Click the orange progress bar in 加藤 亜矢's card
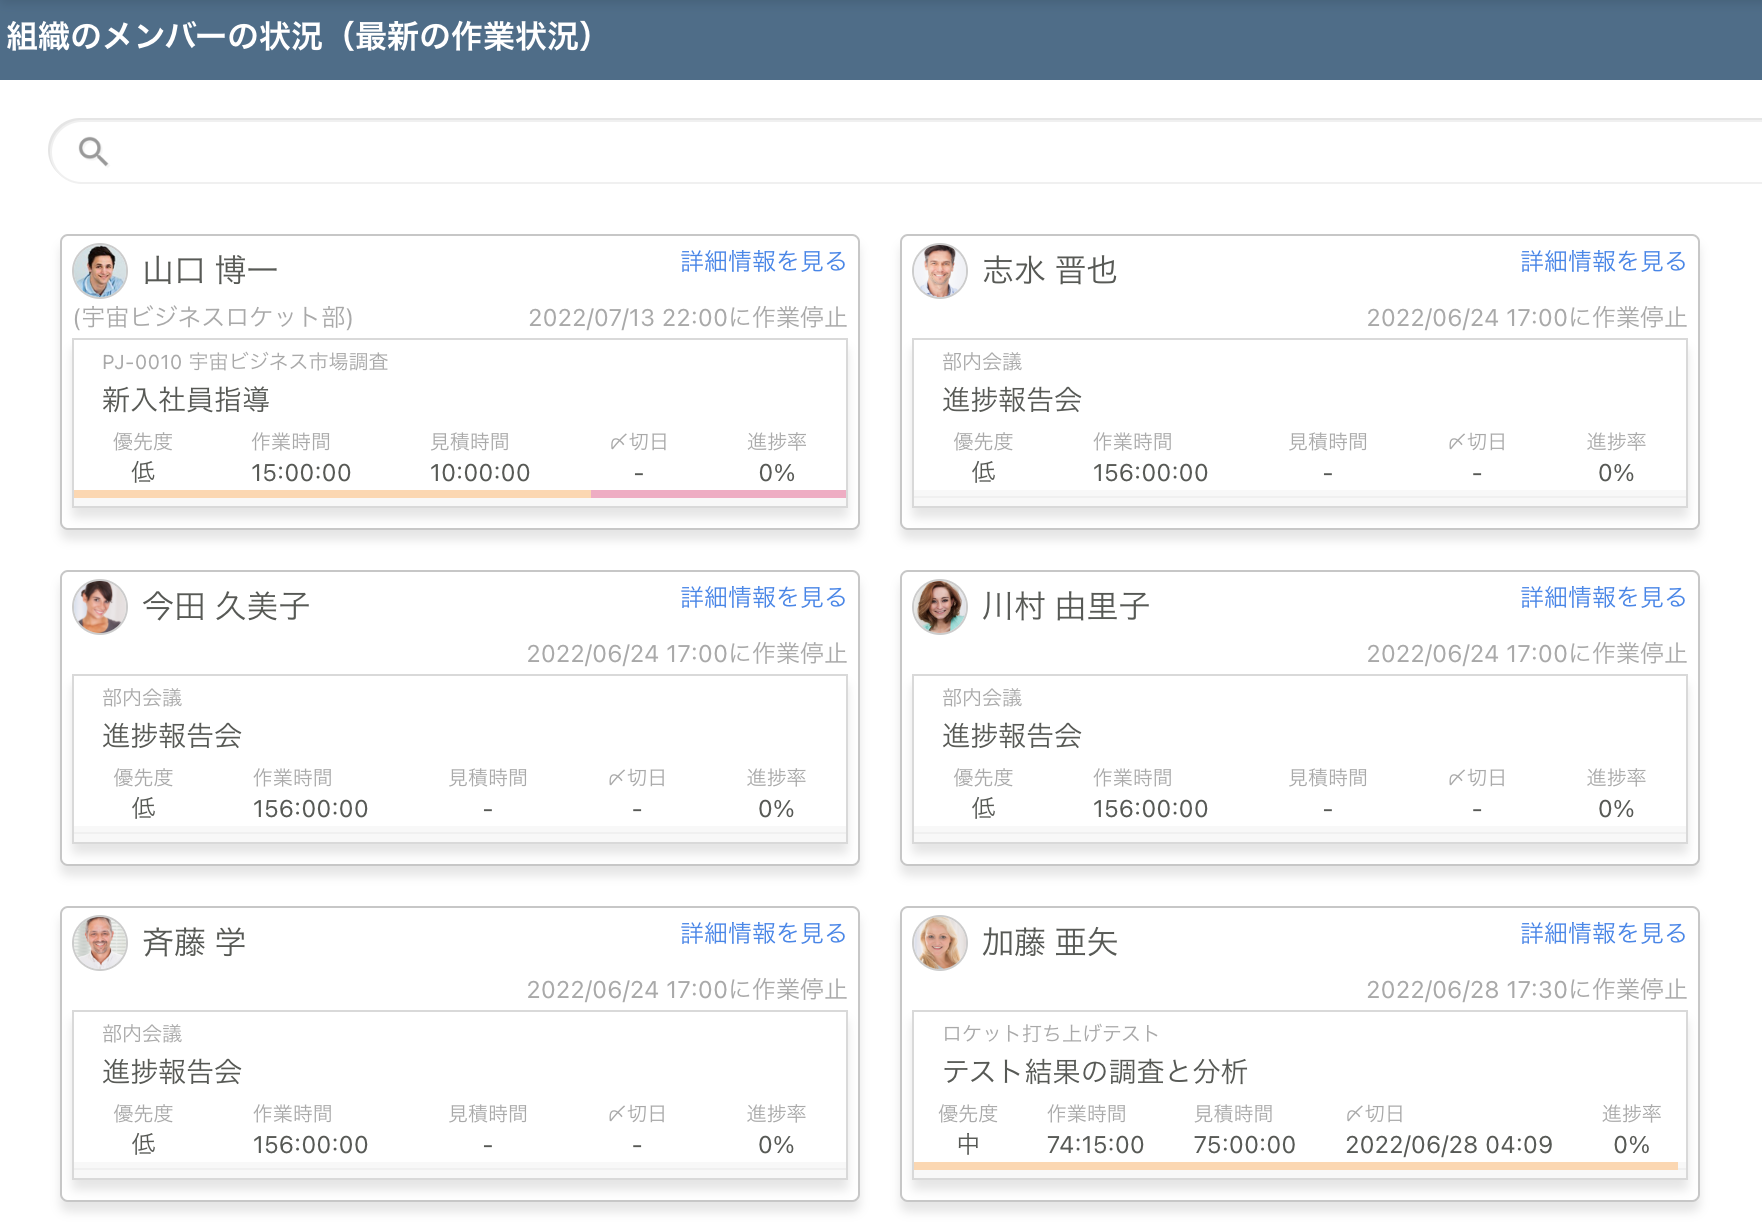 tap(1295, 1166)
